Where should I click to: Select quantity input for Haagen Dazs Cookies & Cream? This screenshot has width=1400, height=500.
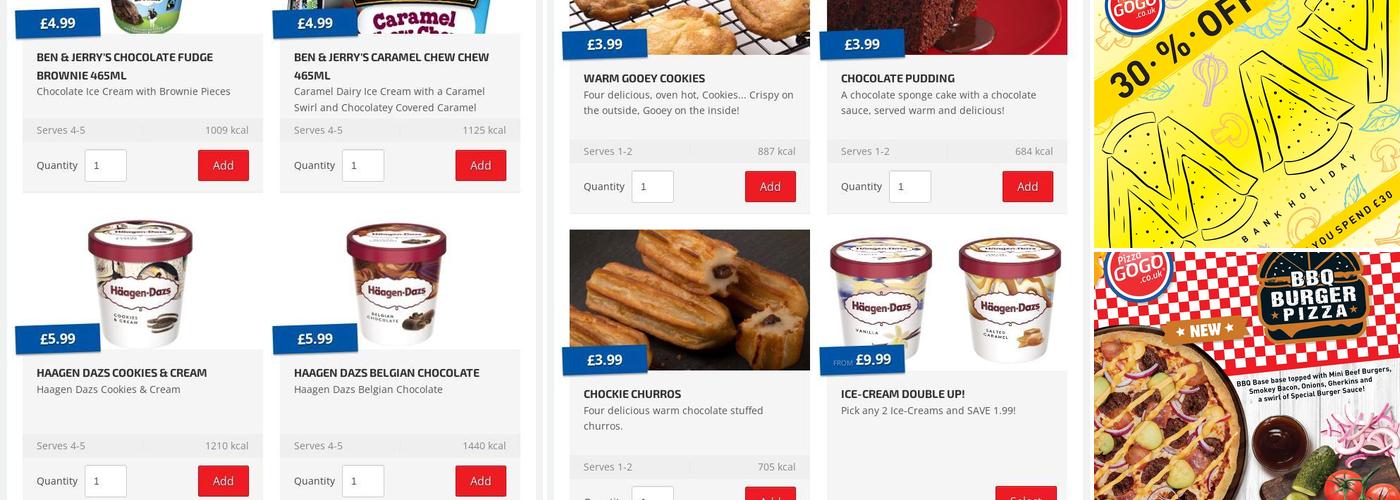(x=106, y=481)
